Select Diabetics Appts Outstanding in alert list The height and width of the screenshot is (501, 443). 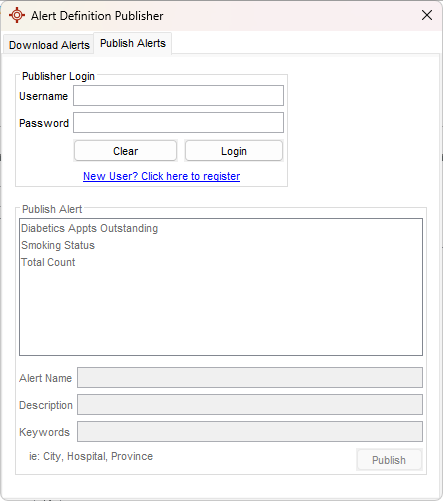[x=89, y=228]
